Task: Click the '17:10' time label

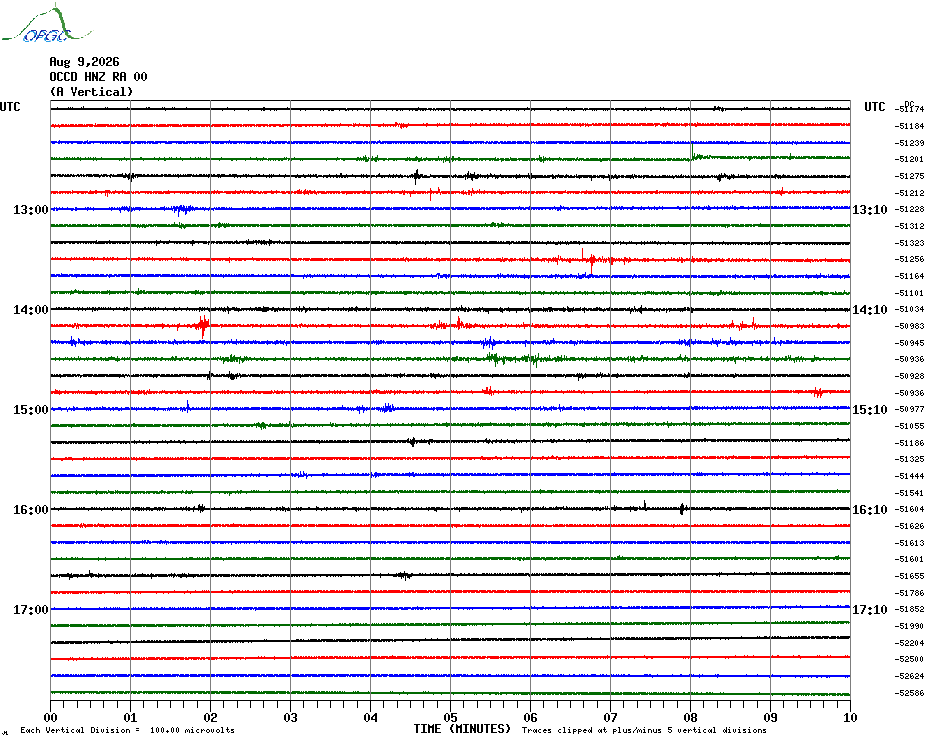Action: [x=870, y=609]
